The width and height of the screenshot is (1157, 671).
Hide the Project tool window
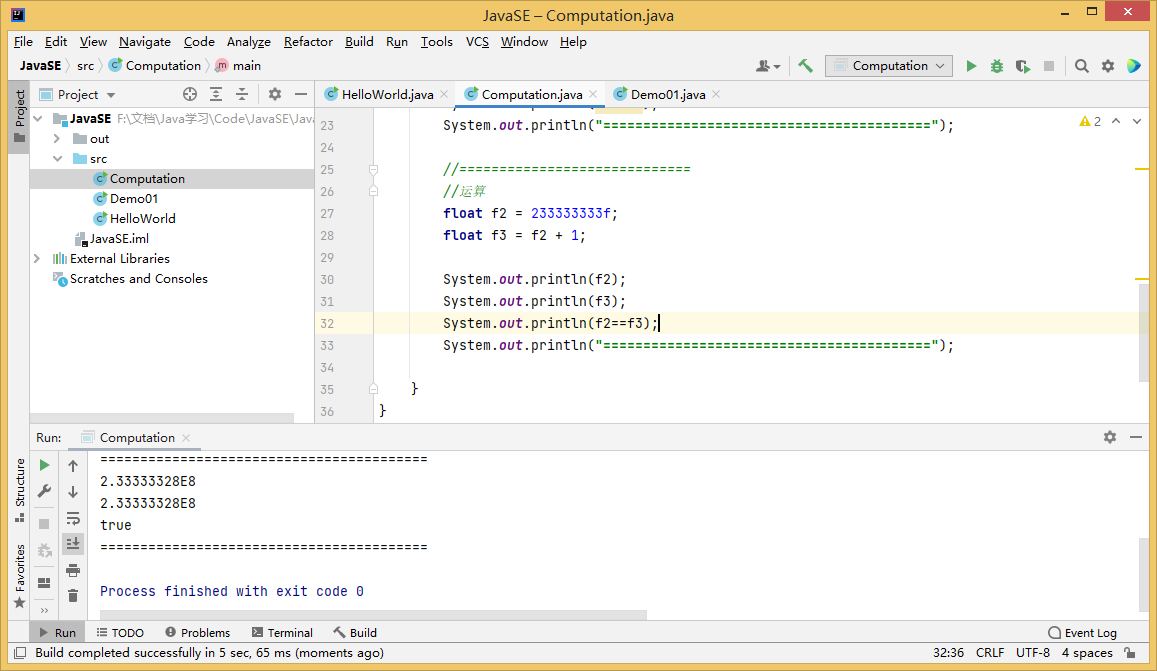tap(300, 94)
